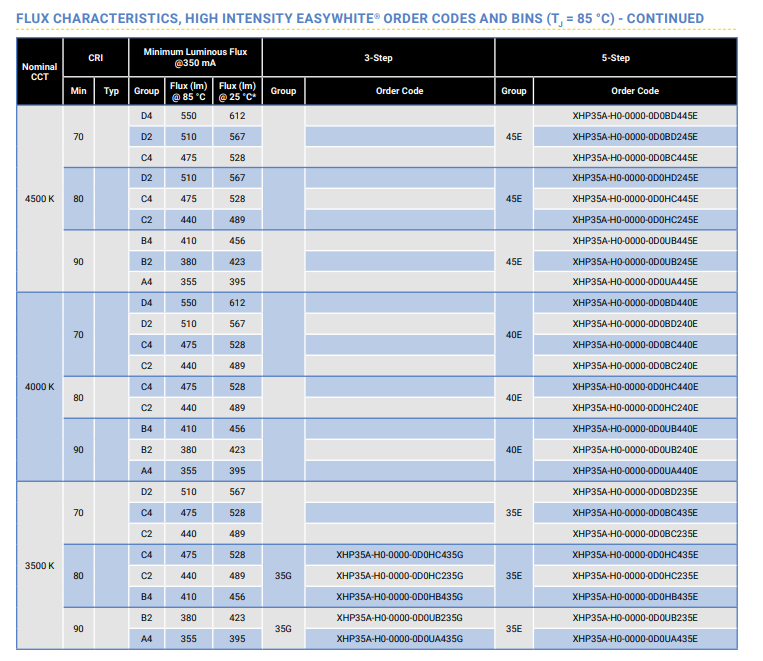Select order code XHP35A-H0-0000-0D0BC240E
This screenshot has height=661, width=763.
pyautogui.click(x=635, y=366)
